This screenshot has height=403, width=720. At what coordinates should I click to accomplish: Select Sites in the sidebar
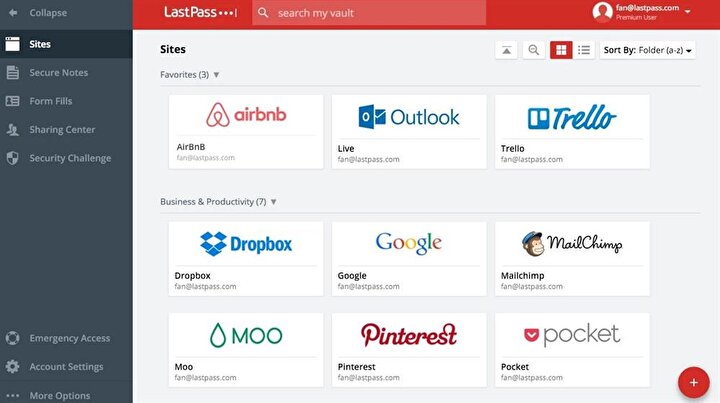click(66, 44)
